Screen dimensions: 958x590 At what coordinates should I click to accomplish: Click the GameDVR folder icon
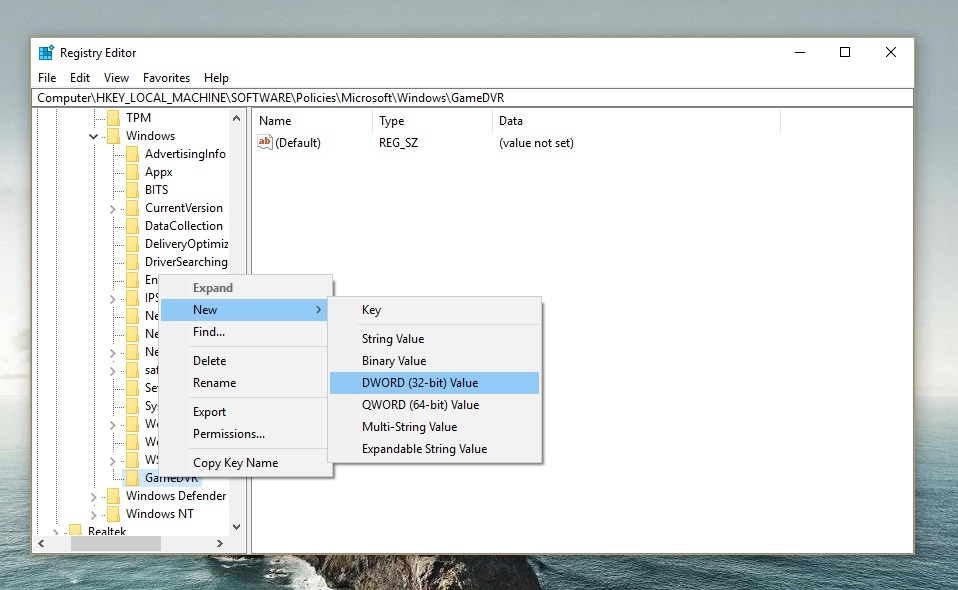[x=133, y=478]
